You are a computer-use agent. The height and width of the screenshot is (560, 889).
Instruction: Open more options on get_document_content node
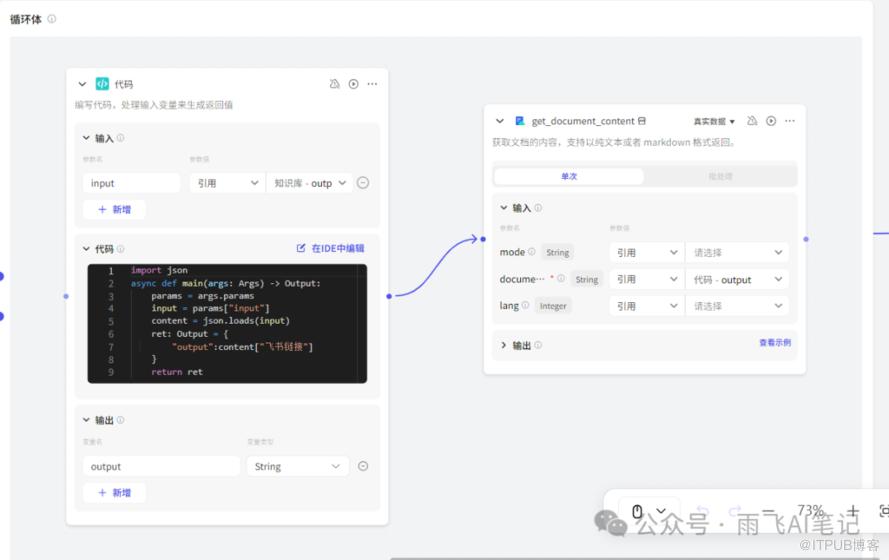pyautogui.click(x=790, y=121)
